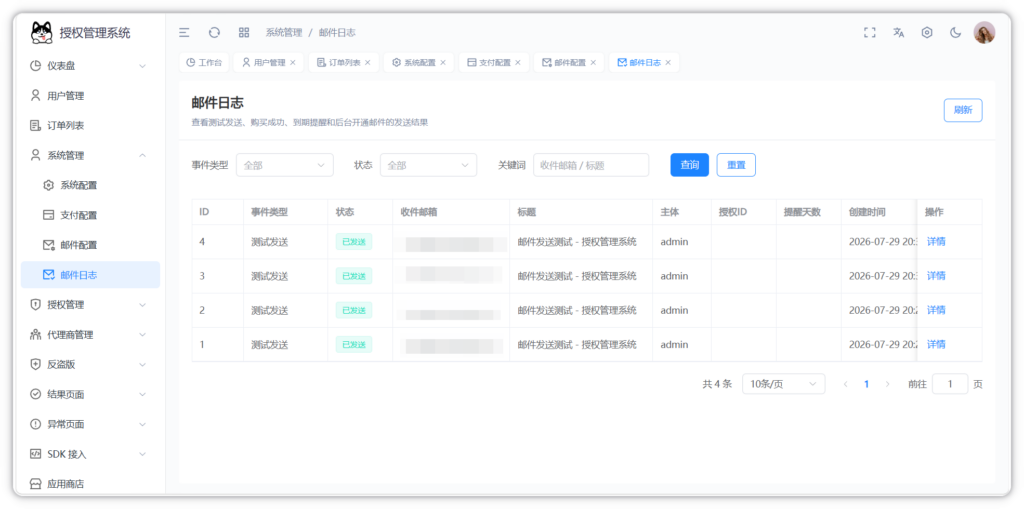This screenshot has width=1024, height=509.
Task: Click 系统管理 in the breadcrumb
Action: pyautogui.click(x=284, y=33)
